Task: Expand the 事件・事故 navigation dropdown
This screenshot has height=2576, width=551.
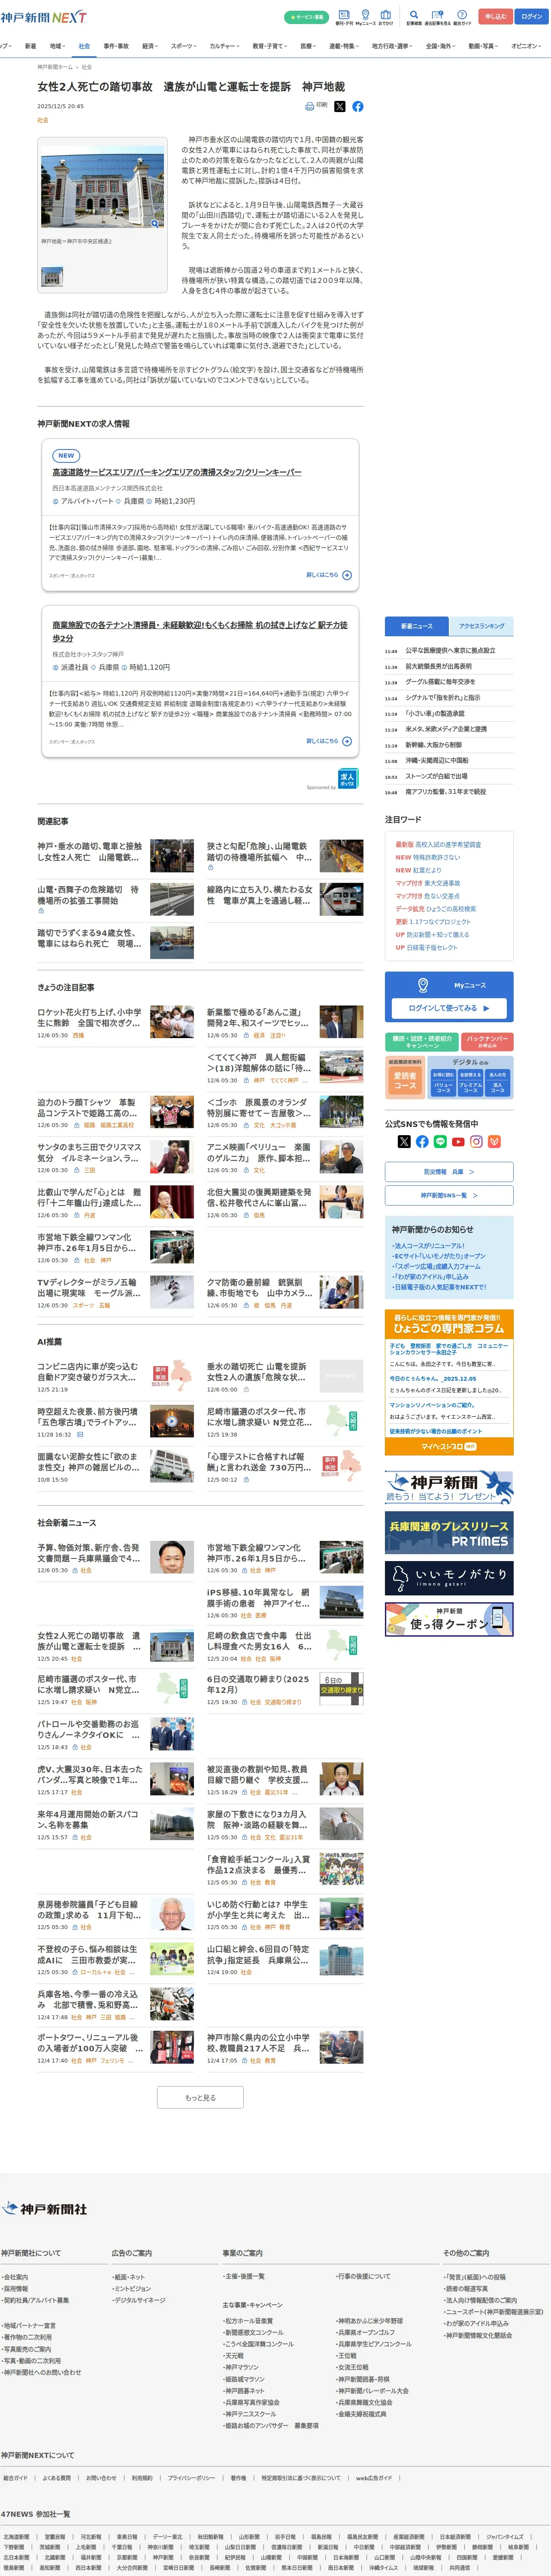Action: pyautogui.click(x=116, y=46)
